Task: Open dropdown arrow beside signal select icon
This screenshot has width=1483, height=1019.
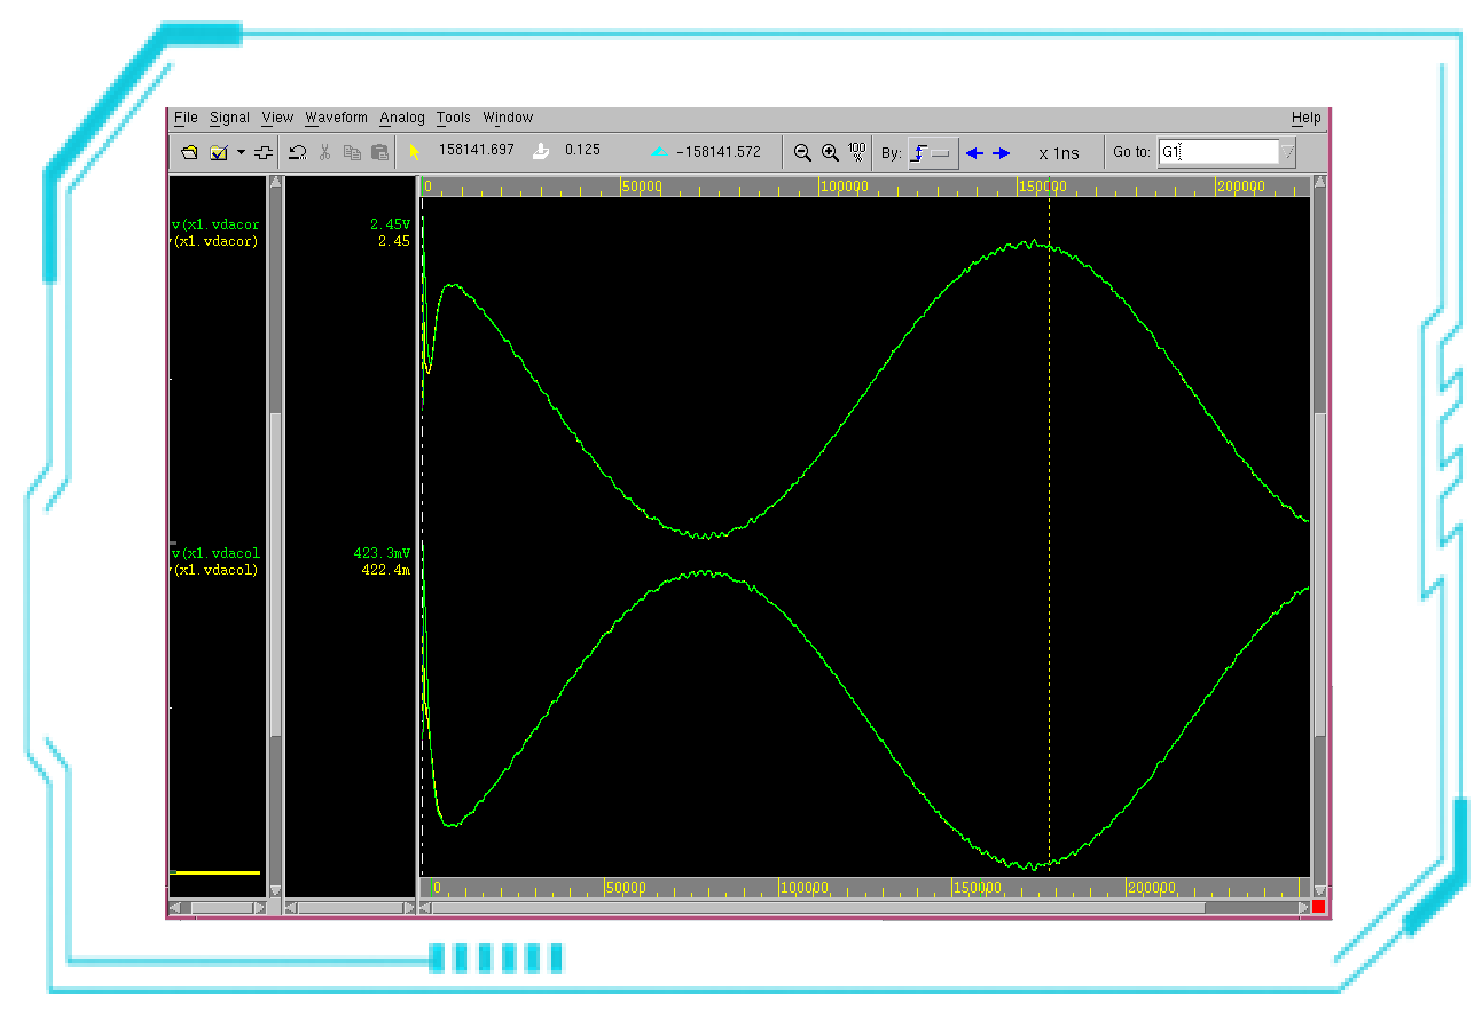Action: (241, 152)
